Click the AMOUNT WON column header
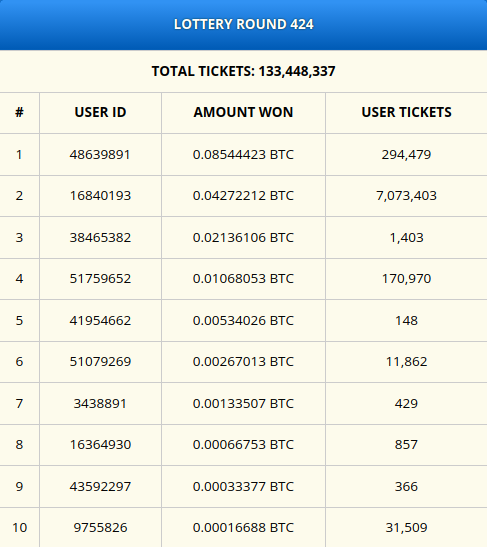 tap(244, 112)
